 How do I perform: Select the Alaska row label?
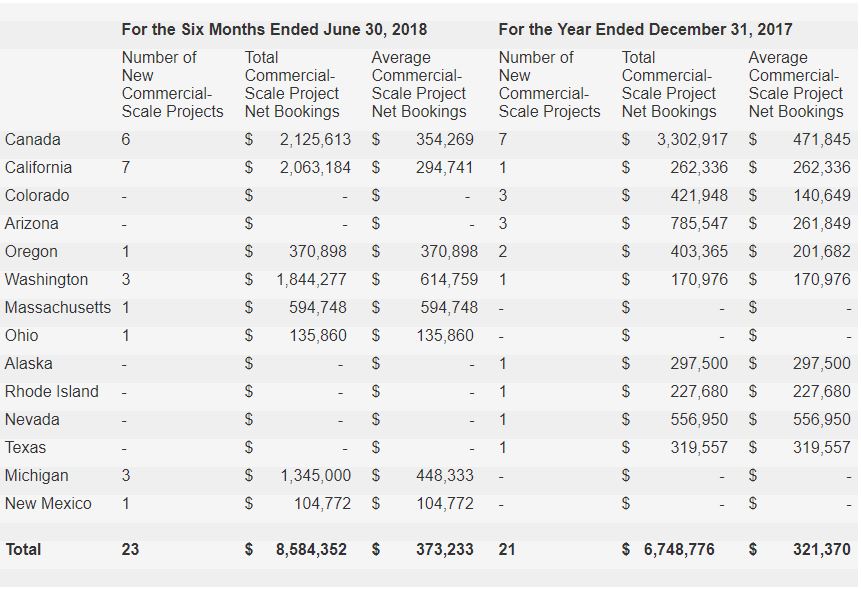[x=29, y=364]
